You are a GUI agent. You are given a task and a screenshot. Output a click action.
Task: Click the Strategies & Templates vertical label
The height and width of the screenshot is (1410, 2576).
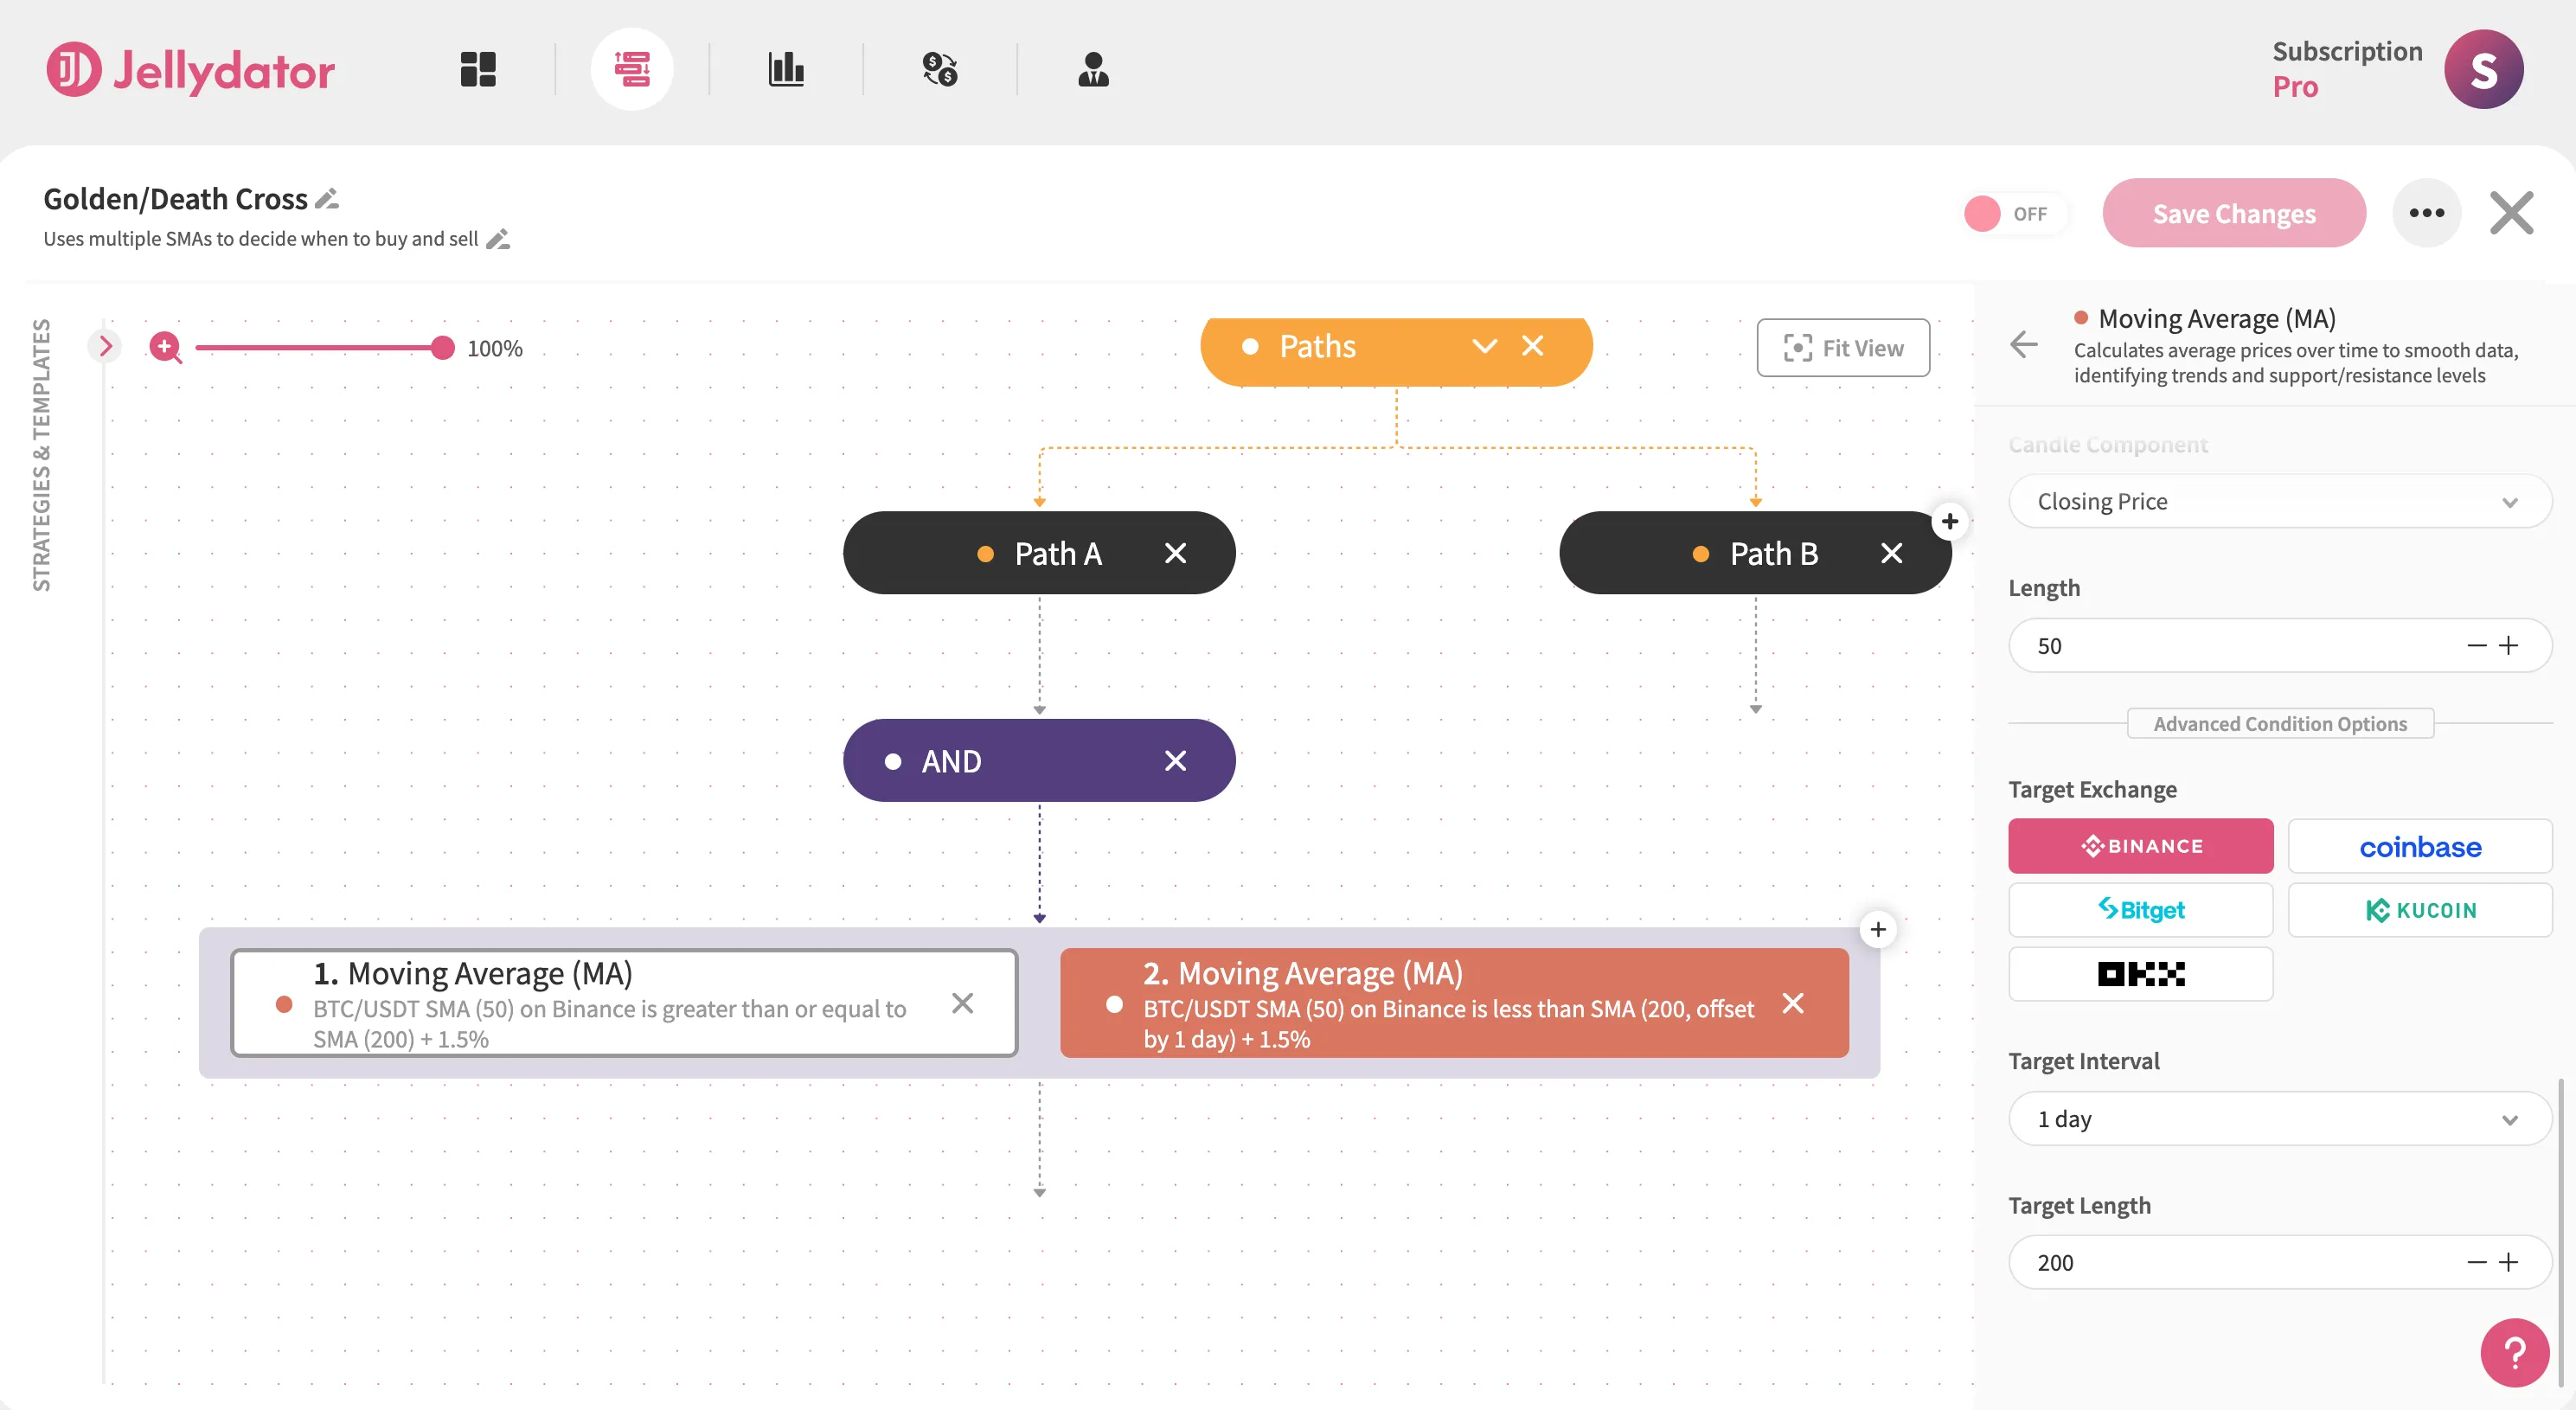tap(41, 455)
